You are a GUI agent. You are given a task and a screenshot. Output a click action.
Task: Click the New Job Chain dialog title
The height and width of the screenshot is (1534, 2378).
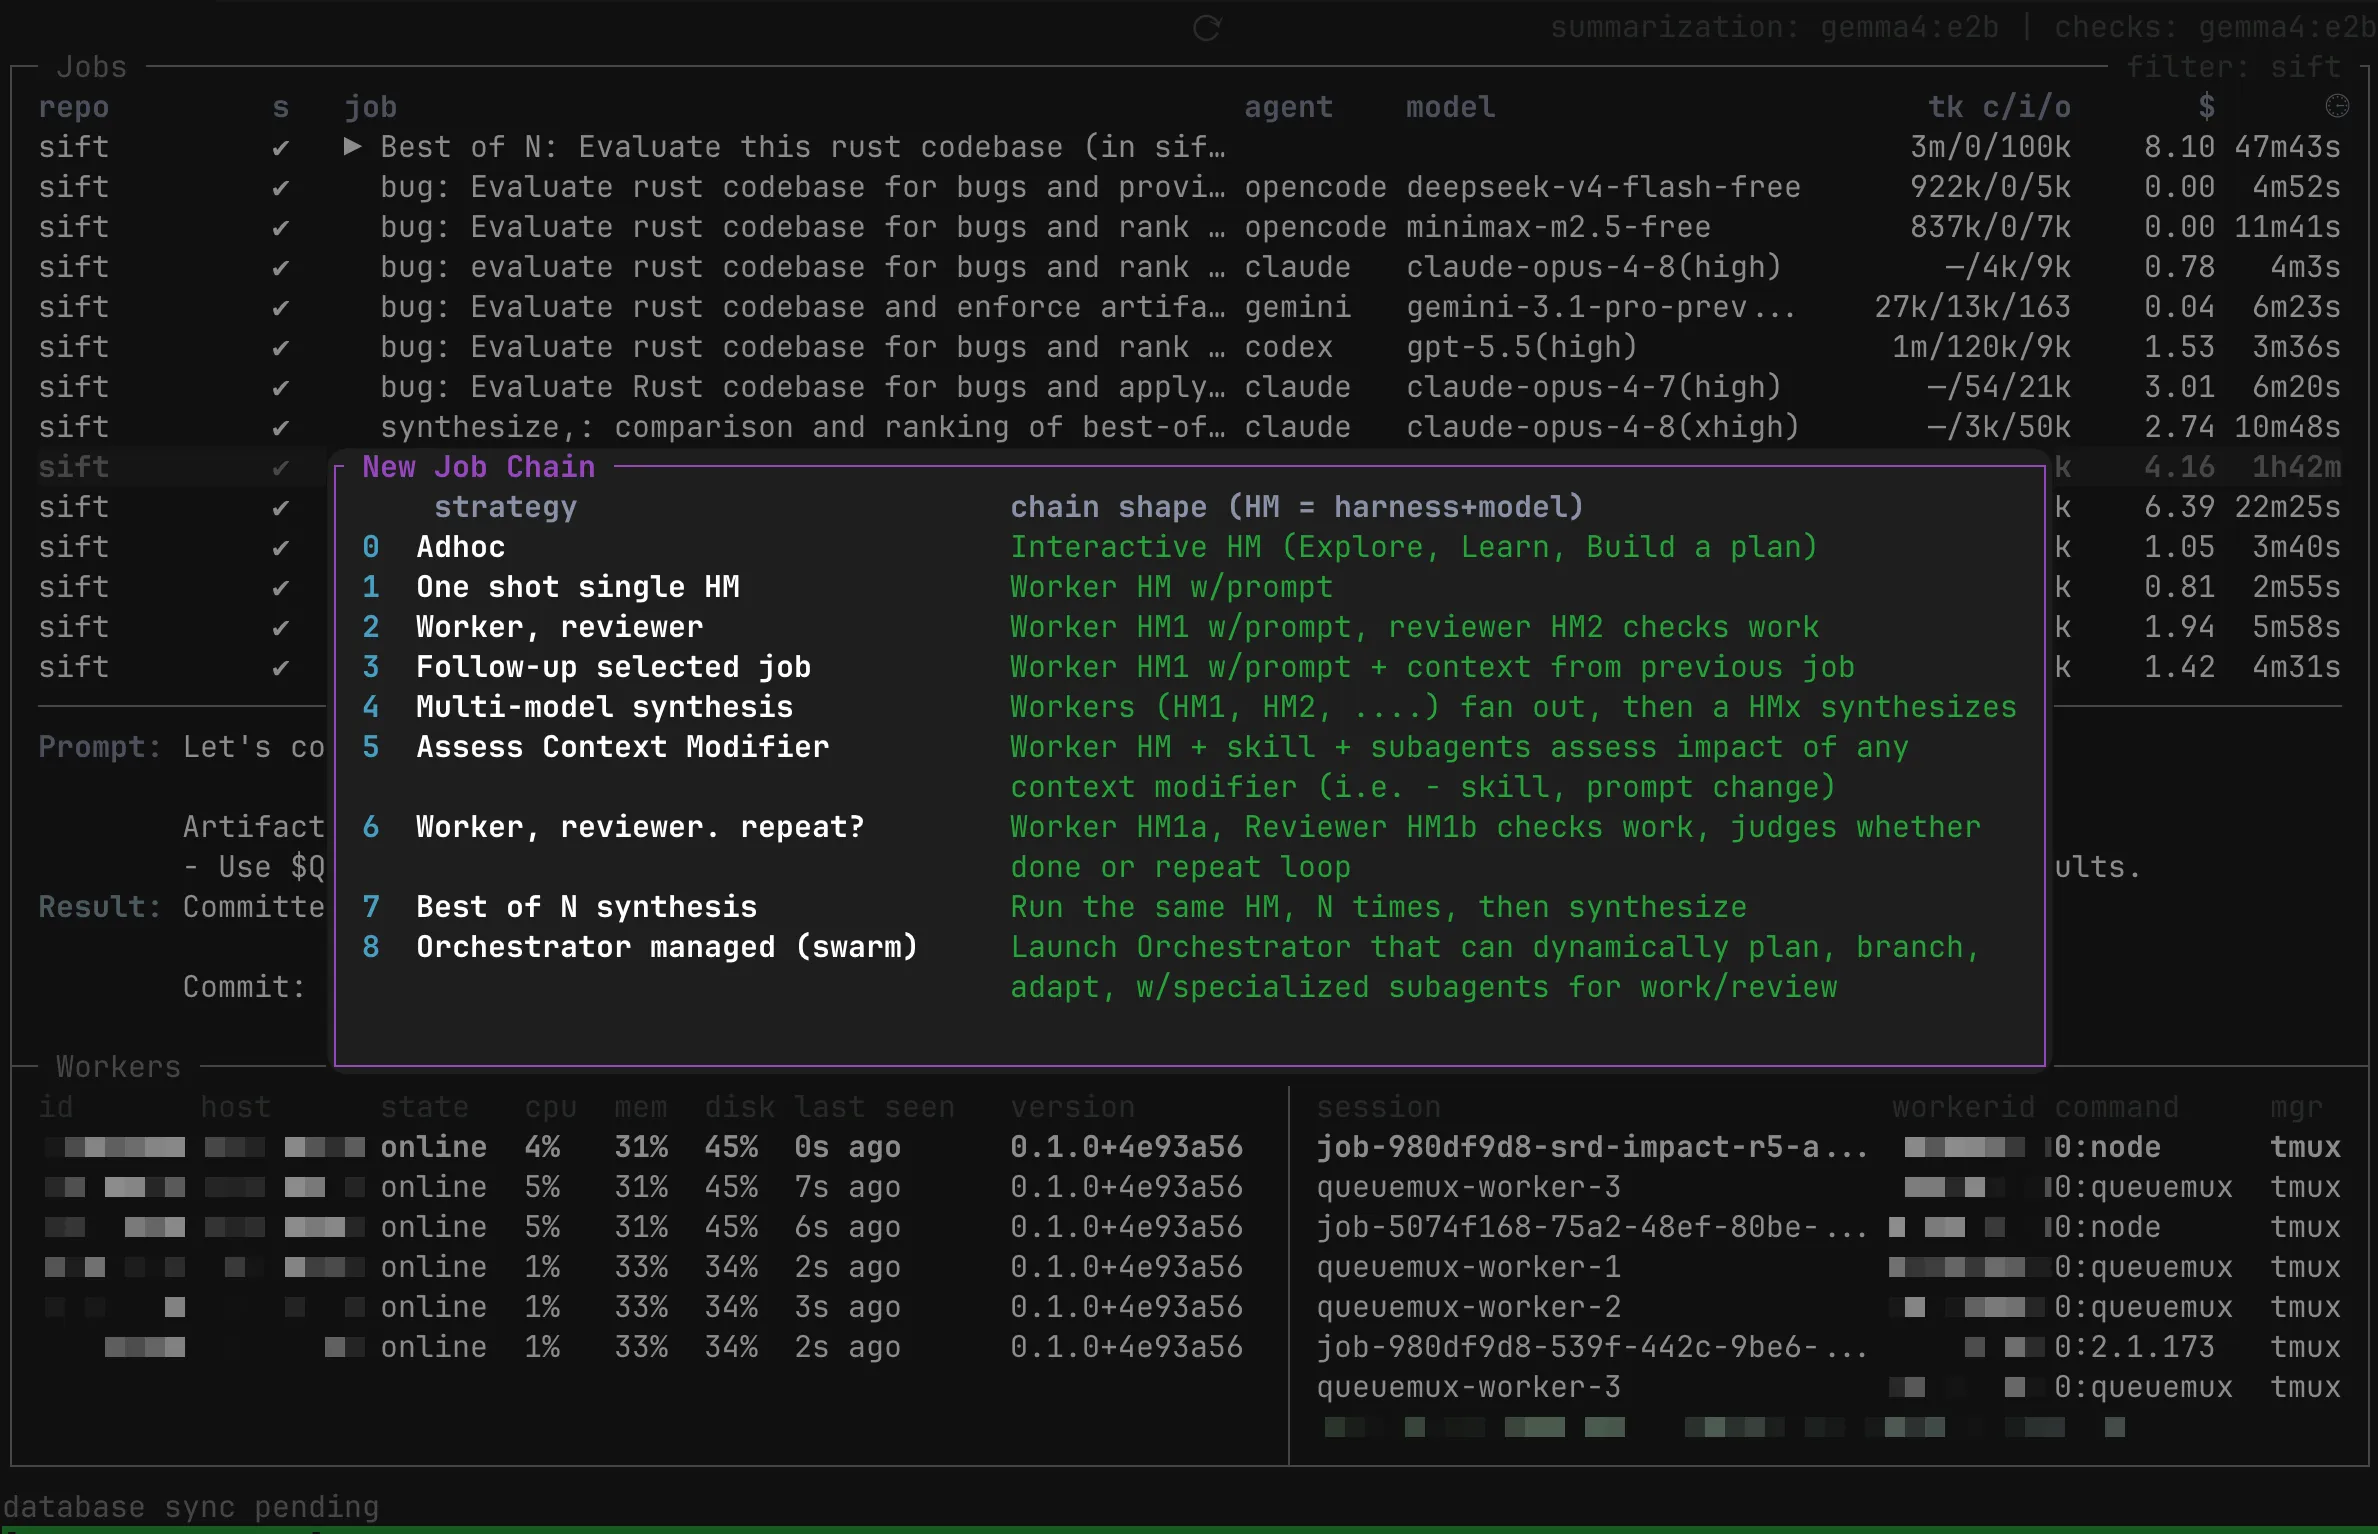(x=479, y=467)
